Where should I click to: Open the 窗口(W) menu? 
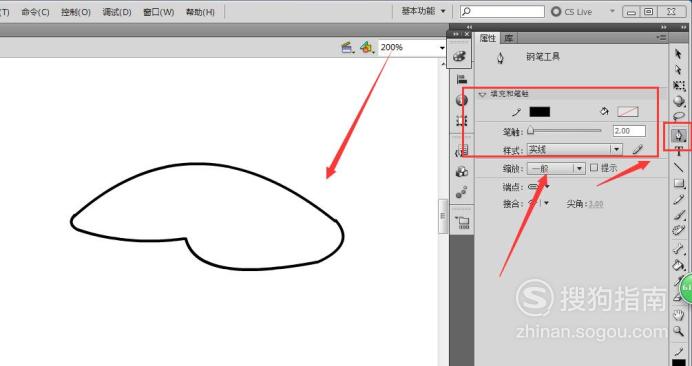click(159, 12)
